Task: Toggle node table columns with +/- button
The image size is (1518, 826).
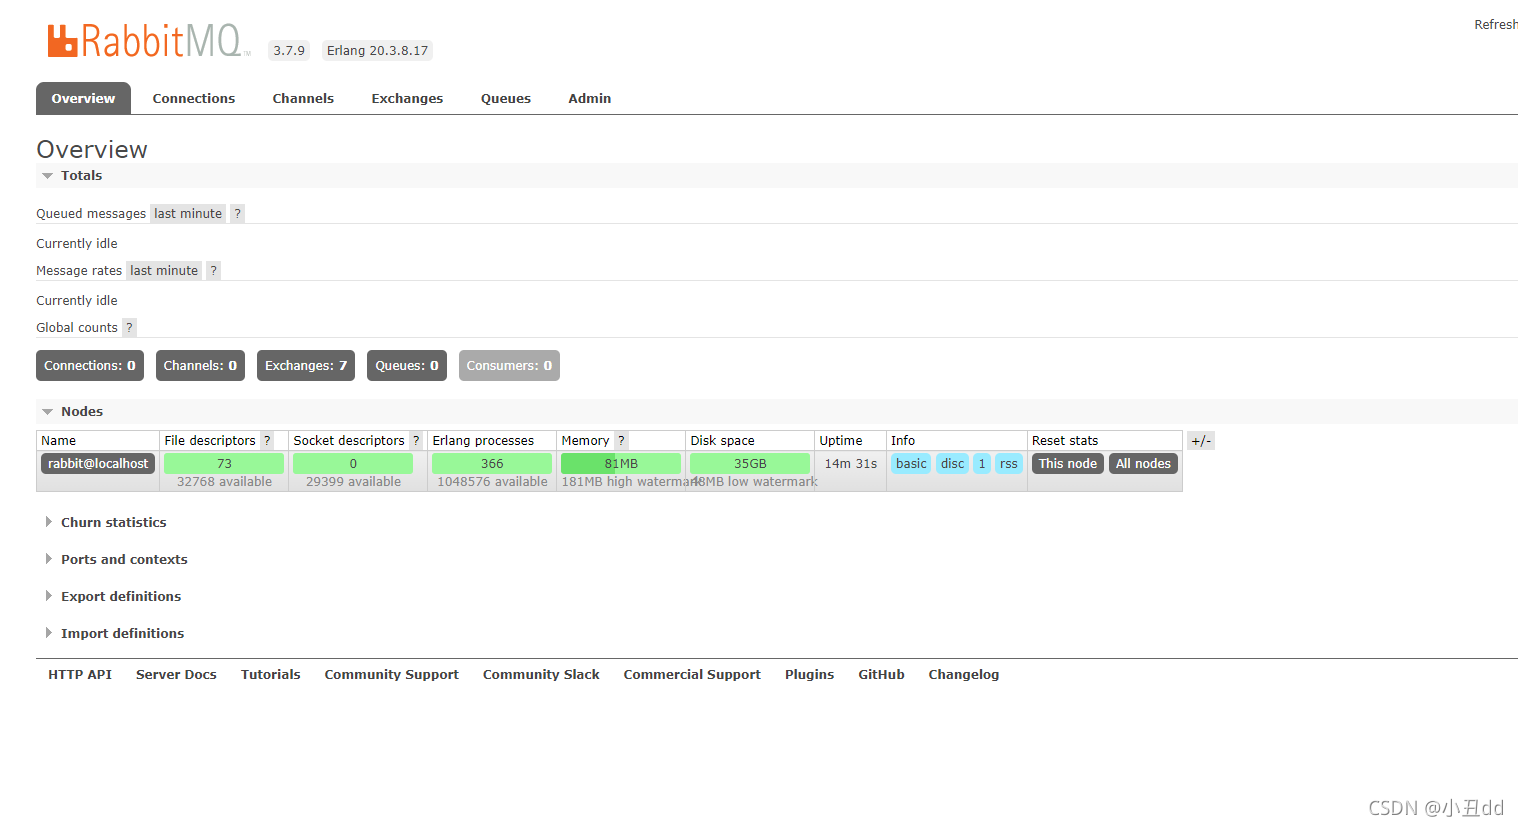Action: [1201, 441]
